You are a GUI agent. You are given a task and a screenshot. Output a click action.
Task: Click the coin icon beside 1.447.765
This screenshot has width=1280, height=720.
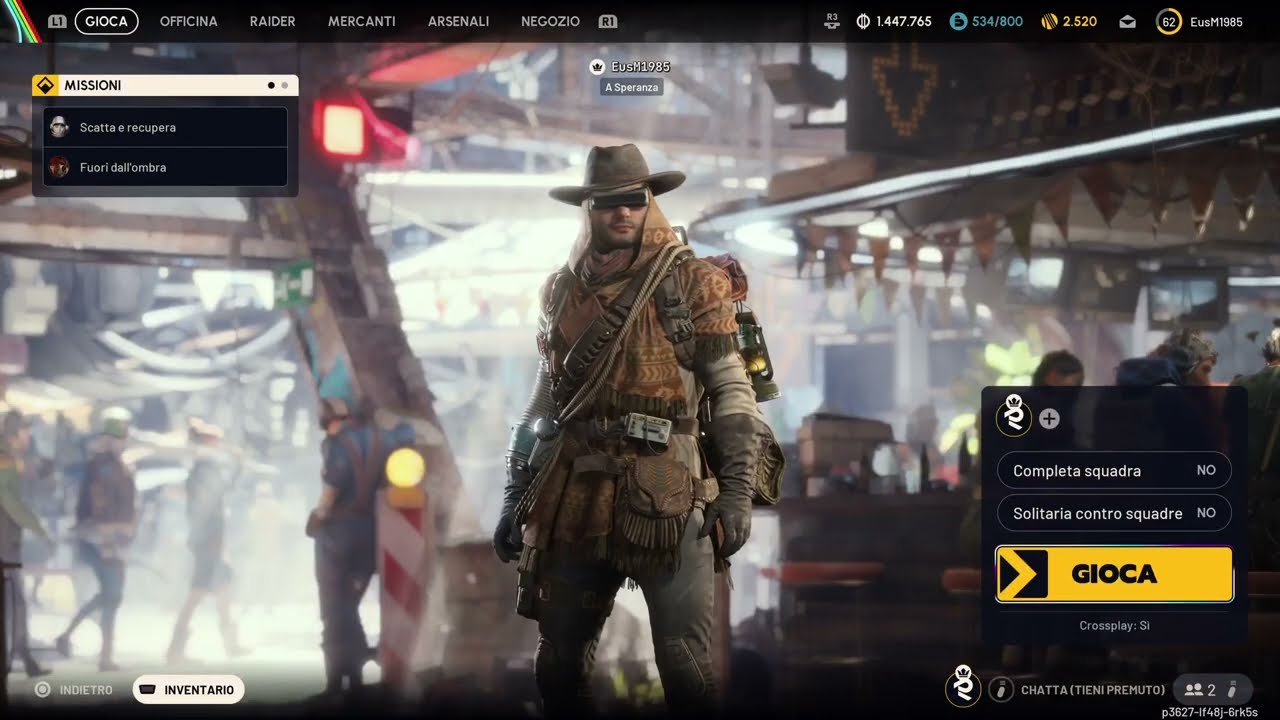pyautogui.click(x=864, y=21)
